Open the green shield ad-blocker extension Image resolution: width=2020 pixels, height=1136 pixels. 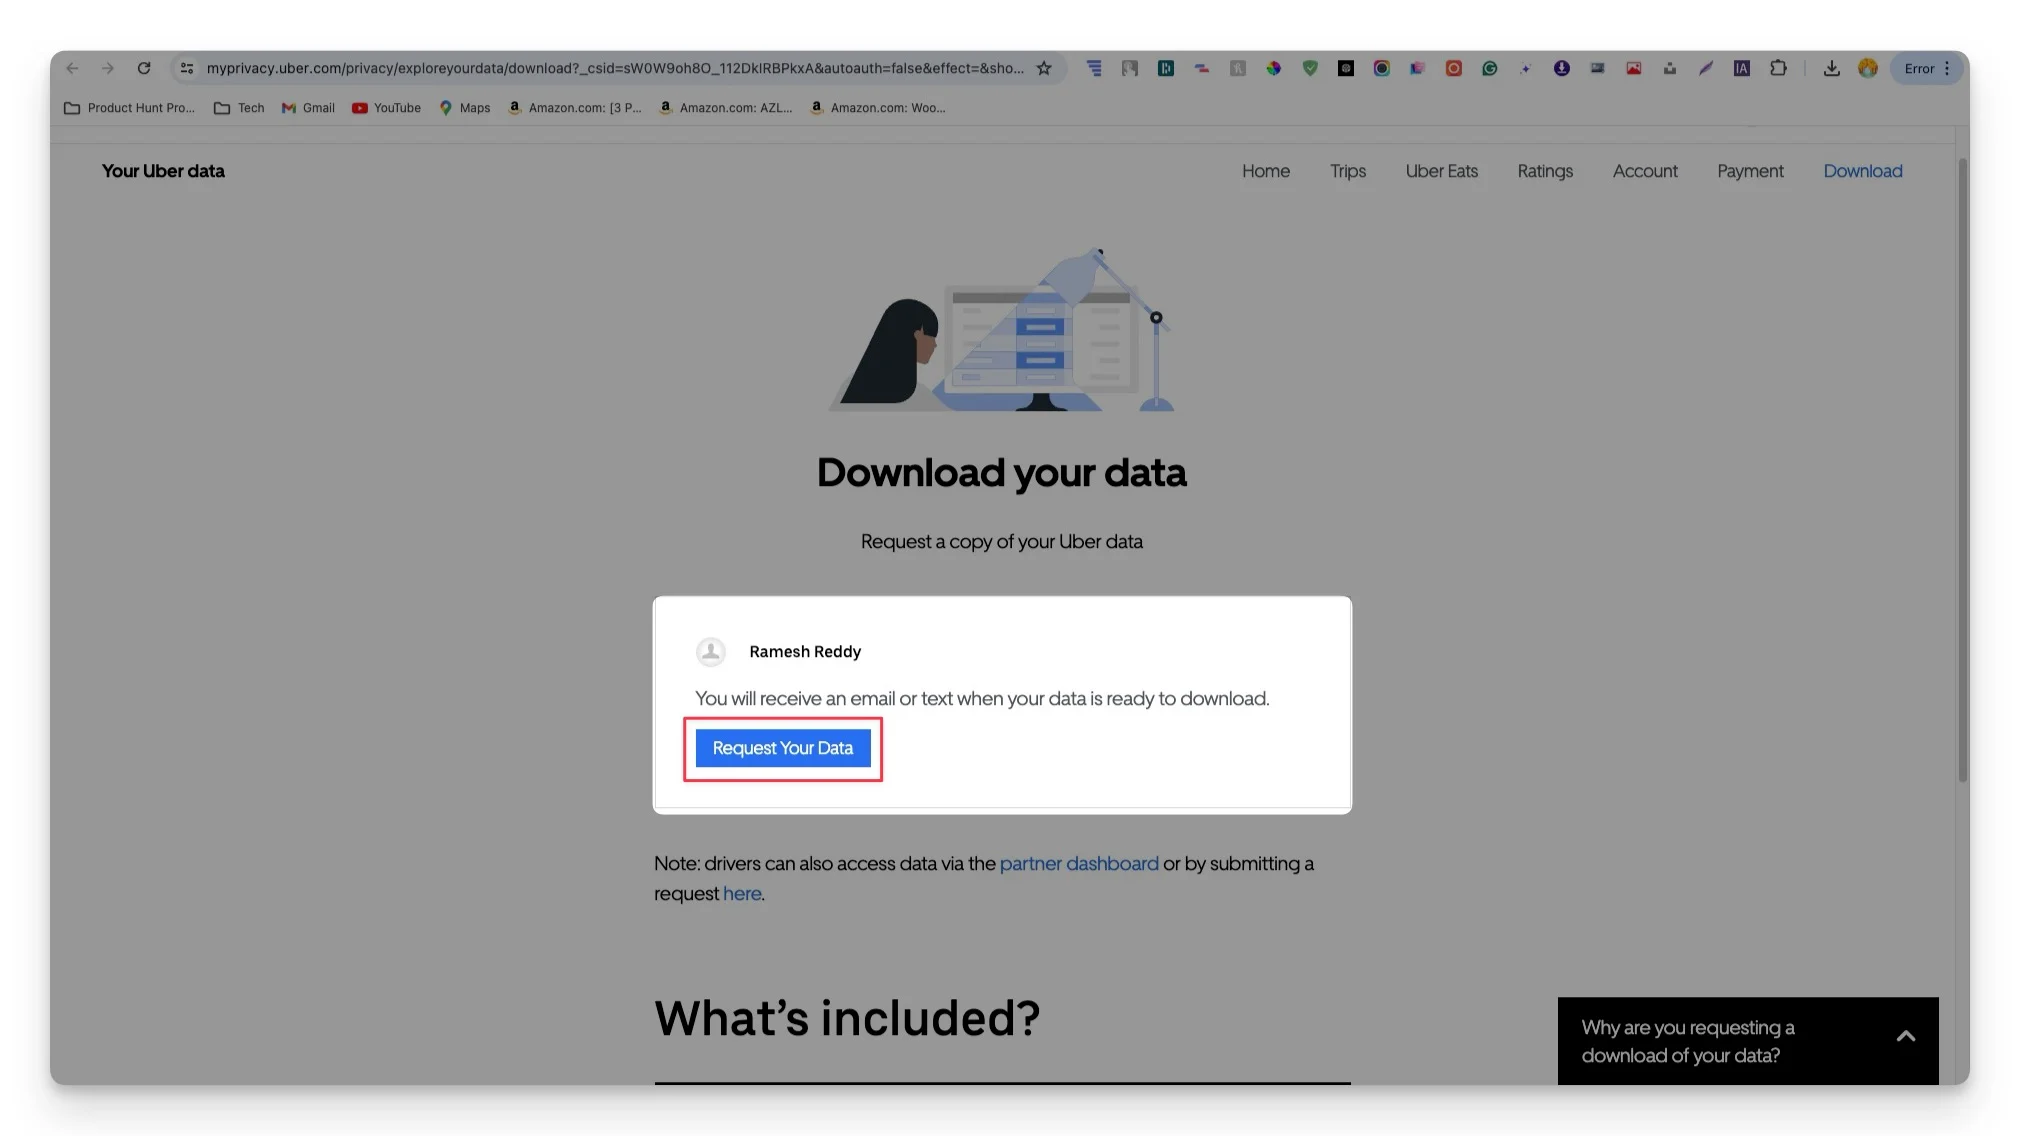pos(1310,68)
